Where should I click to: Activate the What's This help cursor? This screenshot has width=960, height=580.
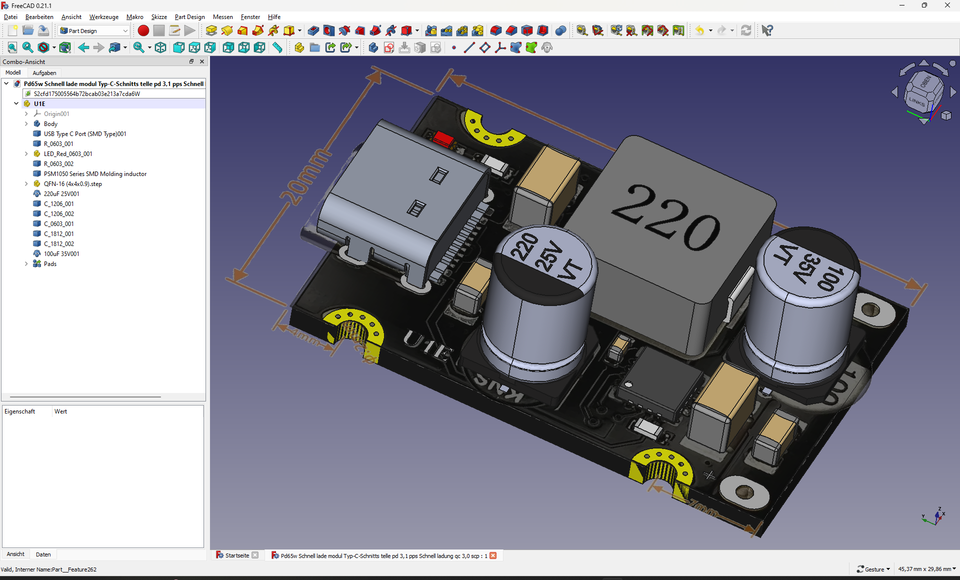(x=766, y=31)
